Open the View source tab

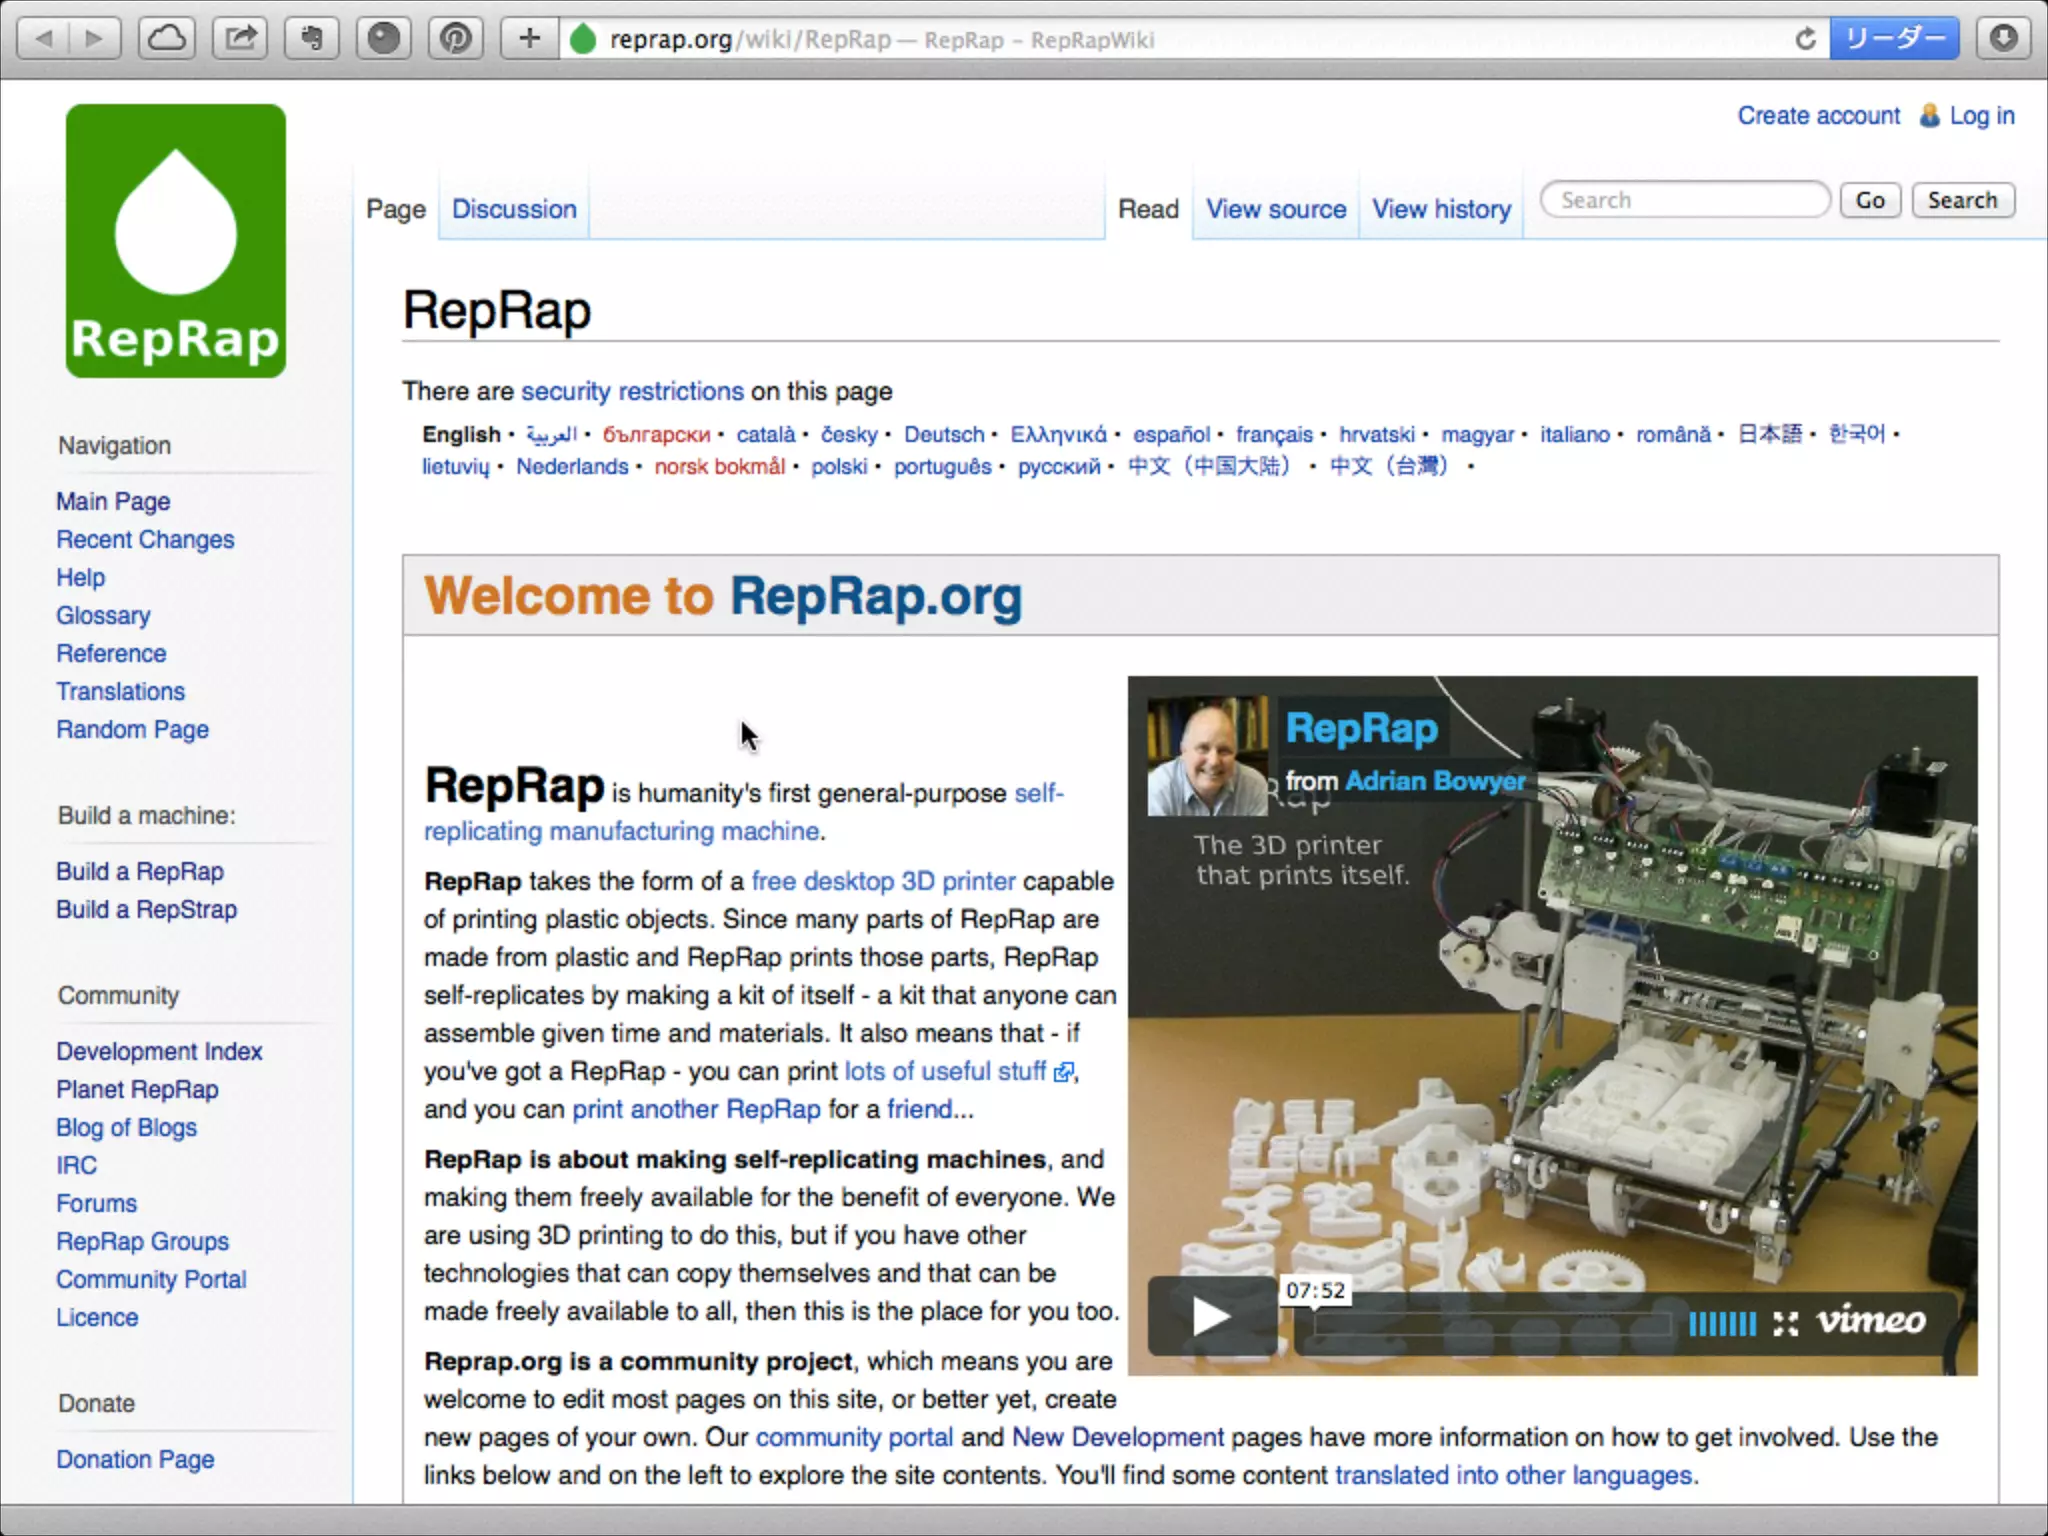pyautogui.click(x=1276, y=209)
